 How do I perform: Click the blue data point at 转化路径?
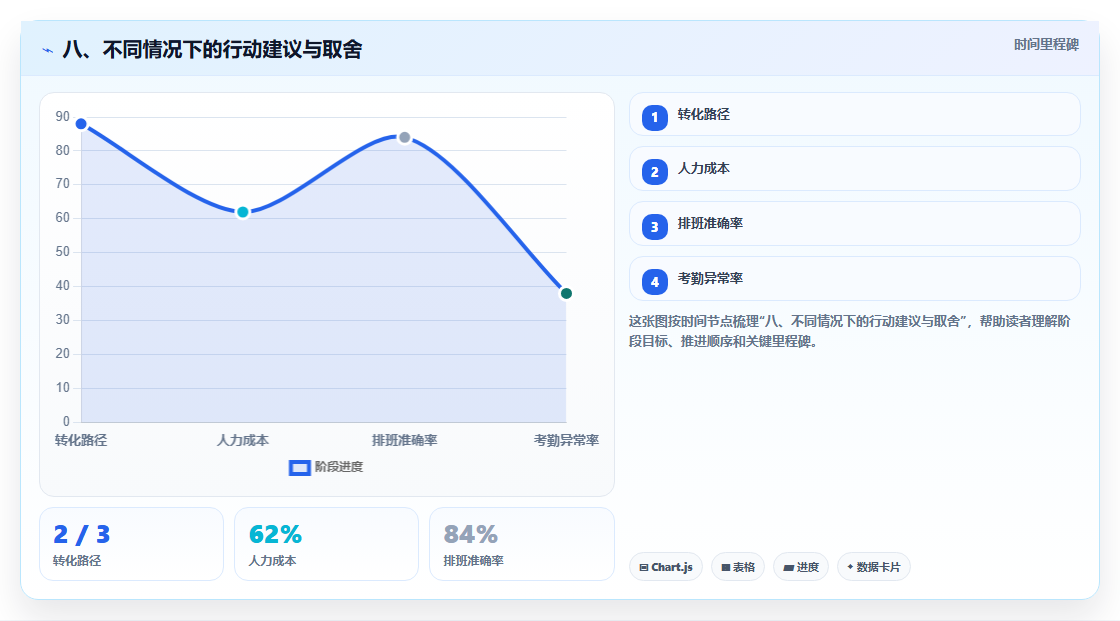(81, 124)
